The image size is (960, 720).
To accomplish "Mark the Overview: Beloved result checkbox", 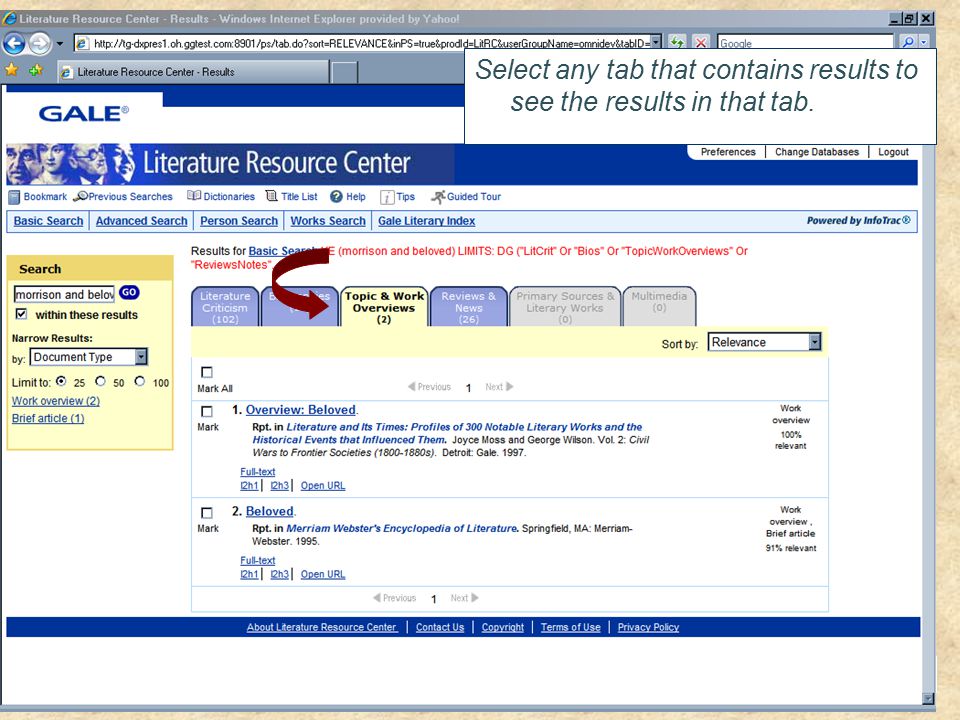I will coord(207,411).
